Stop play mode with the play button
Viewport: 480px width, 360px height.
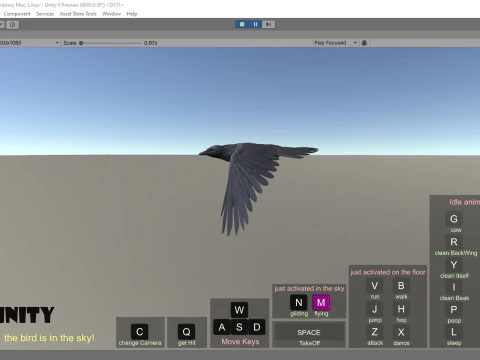tap(242, 24)
